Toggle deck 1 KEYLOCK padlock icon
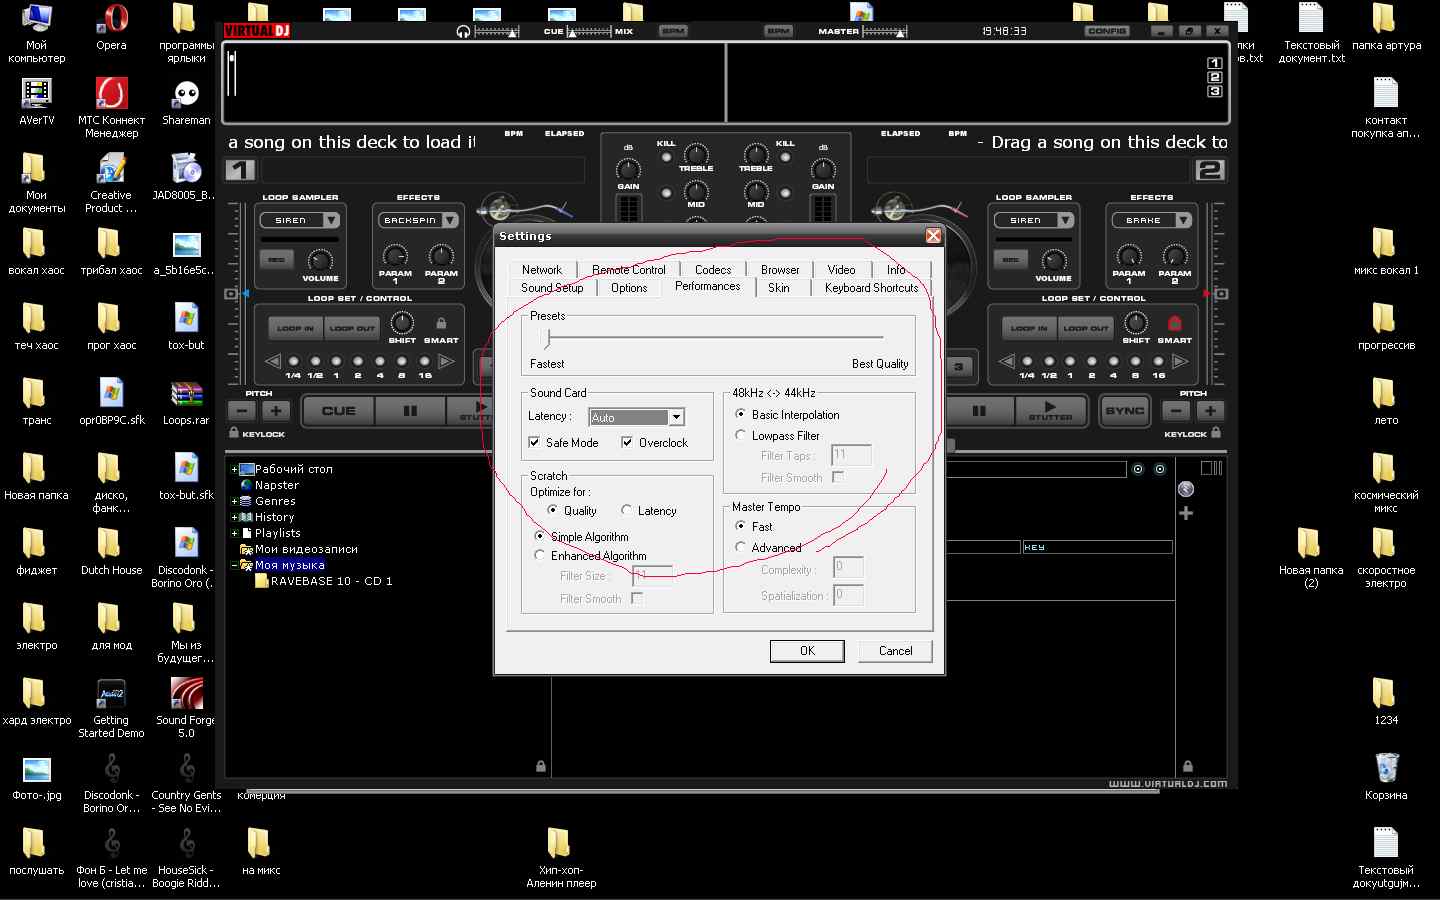 click(234, 433)
